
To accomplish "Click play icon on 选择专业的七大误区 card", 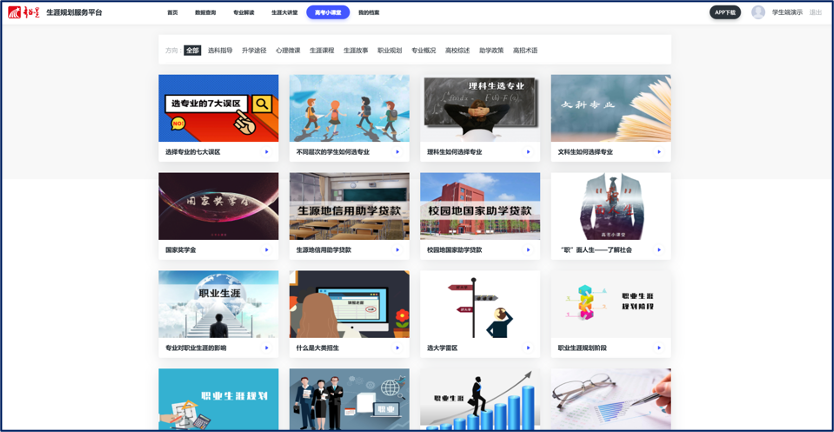I will (x=266, y=152).
